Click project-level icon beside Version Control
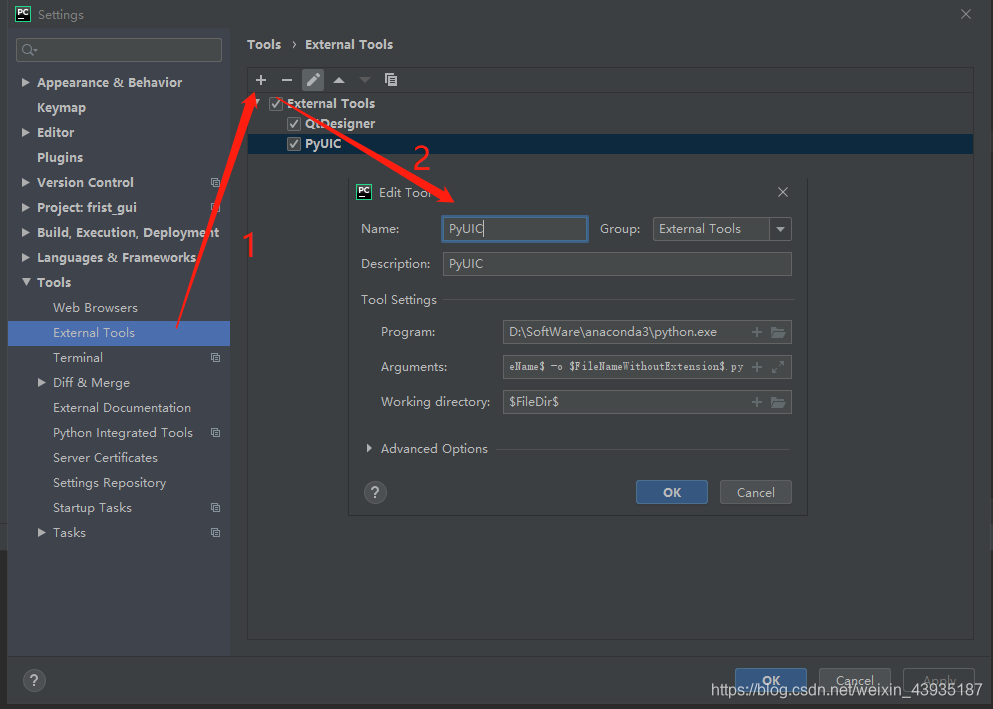Viewport: 993px width, 709px height. 215,183
